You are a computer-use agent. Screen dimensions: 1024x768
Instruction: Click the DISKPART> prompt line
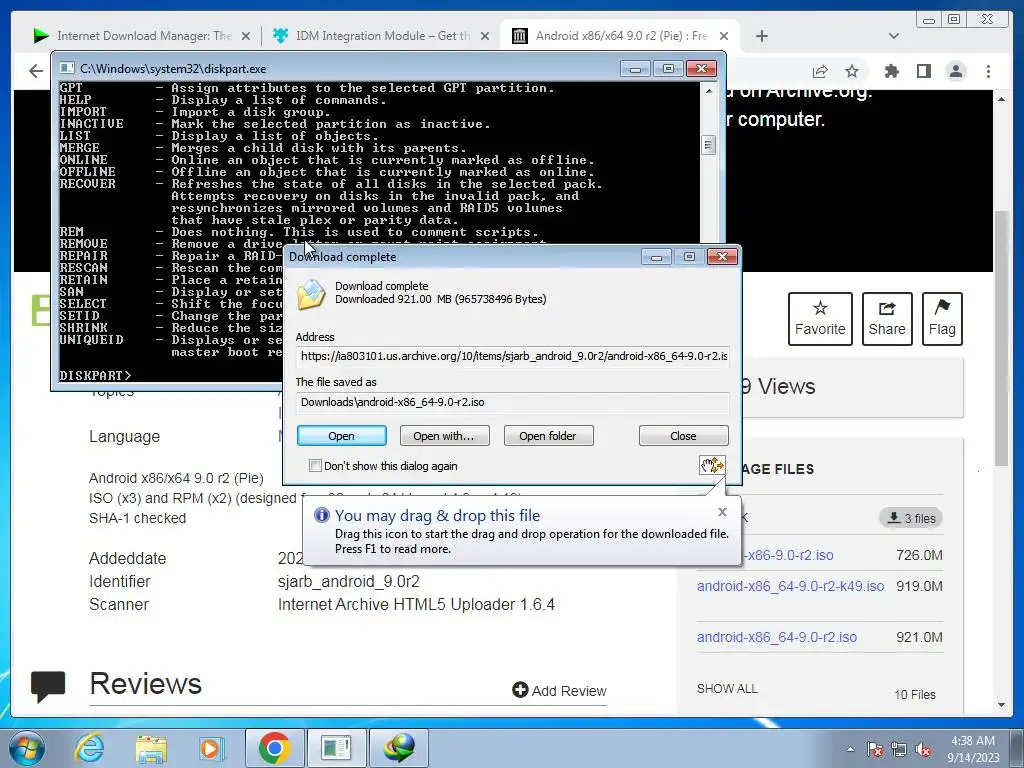click(x=95, y=376)
